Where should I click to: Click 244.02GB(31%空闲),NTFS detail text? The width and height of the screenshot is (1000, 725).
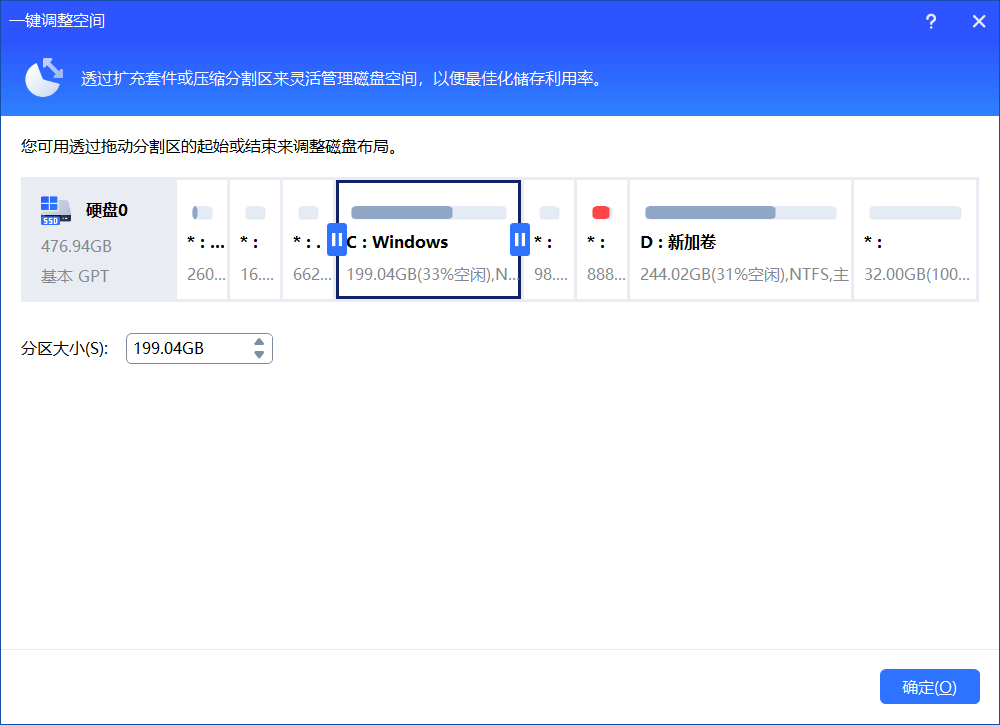pos(744,275)
